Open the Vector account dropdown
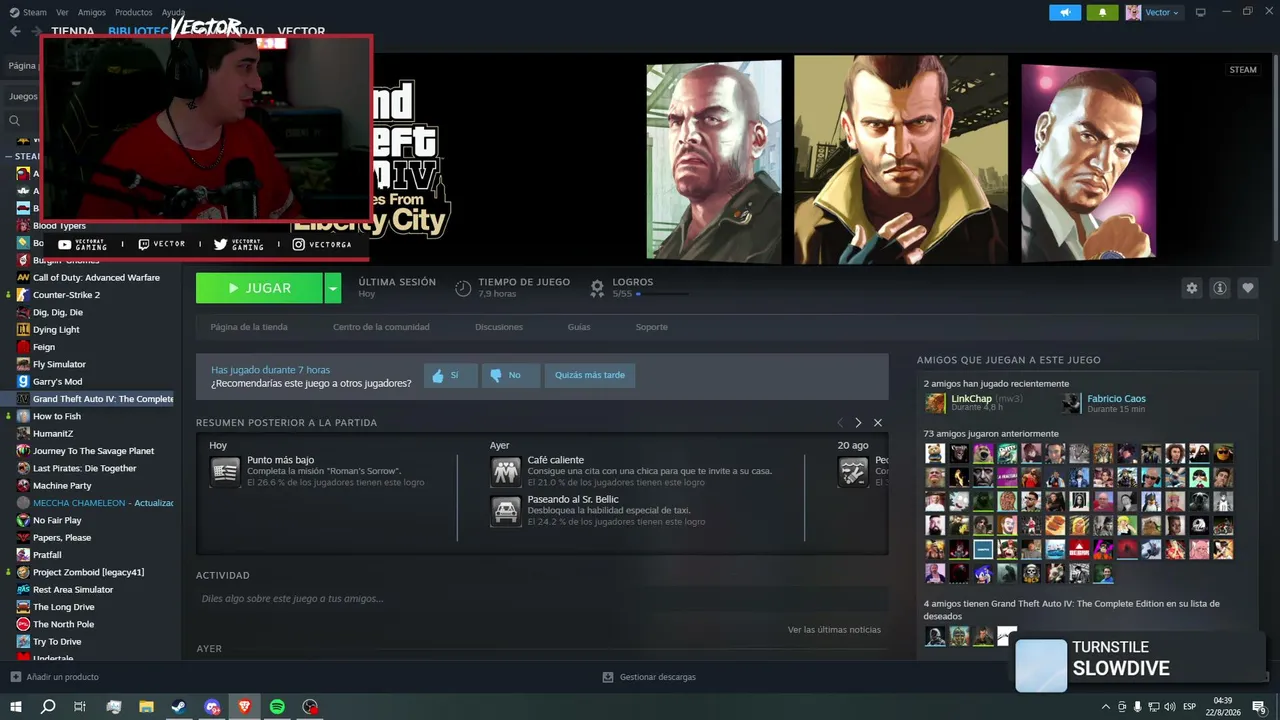The width and height of the screenshot is (1280, 720). point(1153,12)
